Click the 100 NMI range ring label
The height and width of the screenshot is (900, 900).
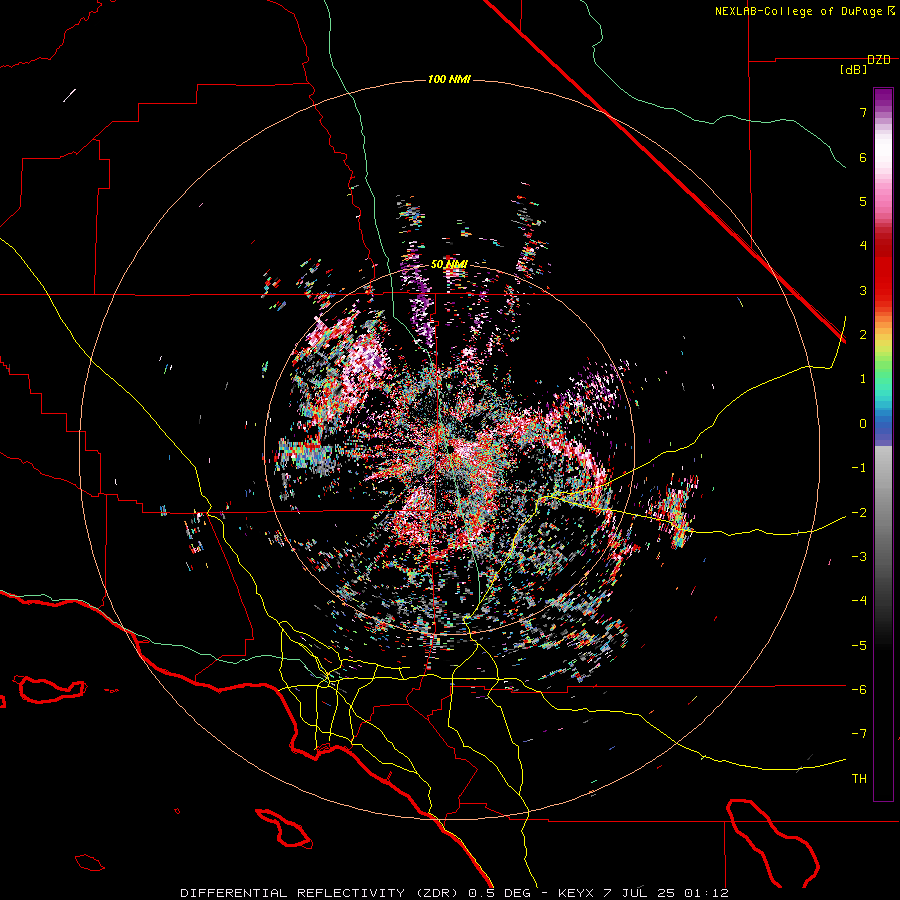[x=449, y=79]
